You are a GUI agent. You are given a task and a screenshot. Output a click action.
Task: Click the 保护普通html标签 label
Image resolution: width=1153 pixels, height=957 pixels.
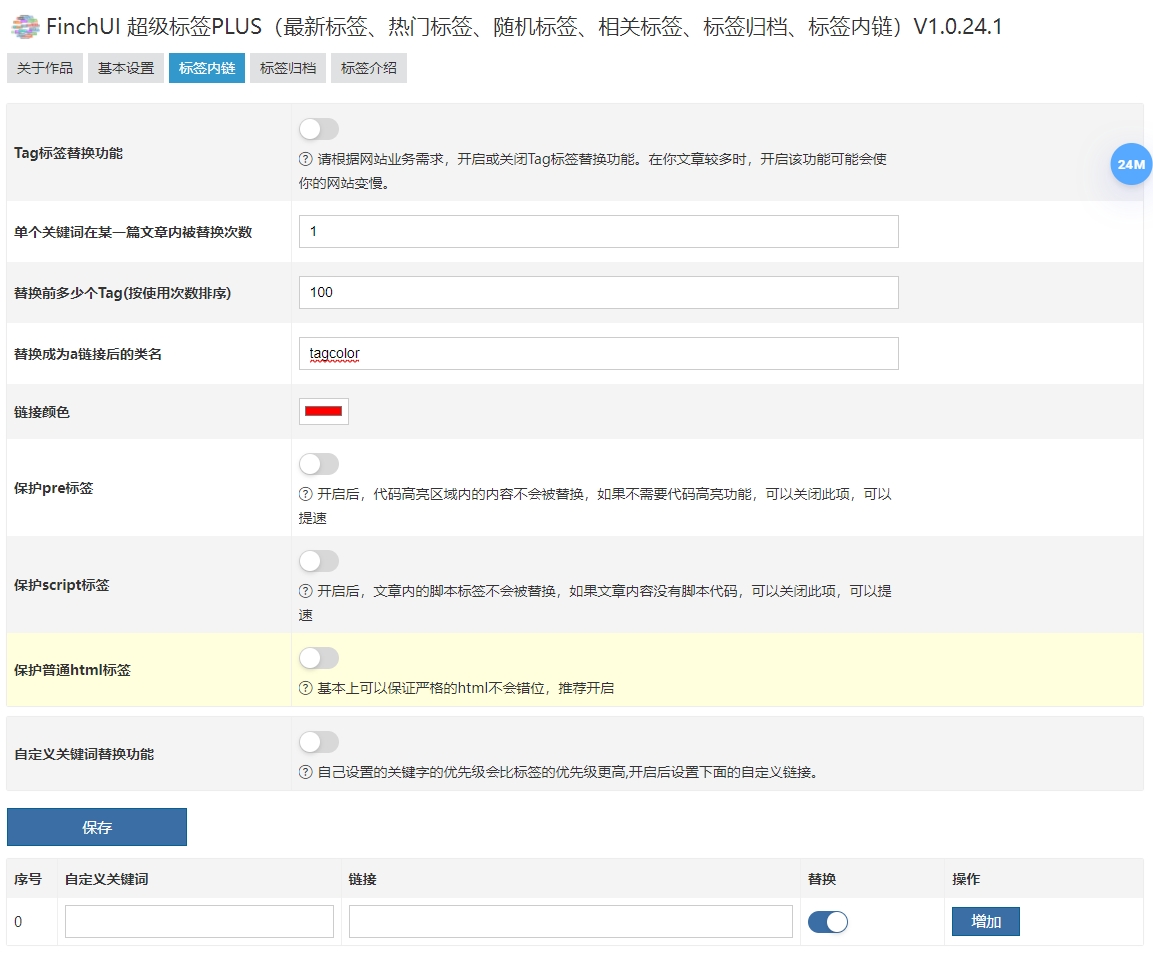[72, 670]
